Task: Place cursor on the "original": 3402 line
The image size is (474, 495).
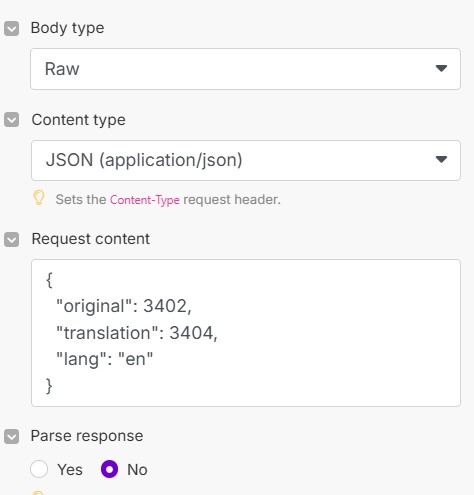Action: (x=124, y=306)
